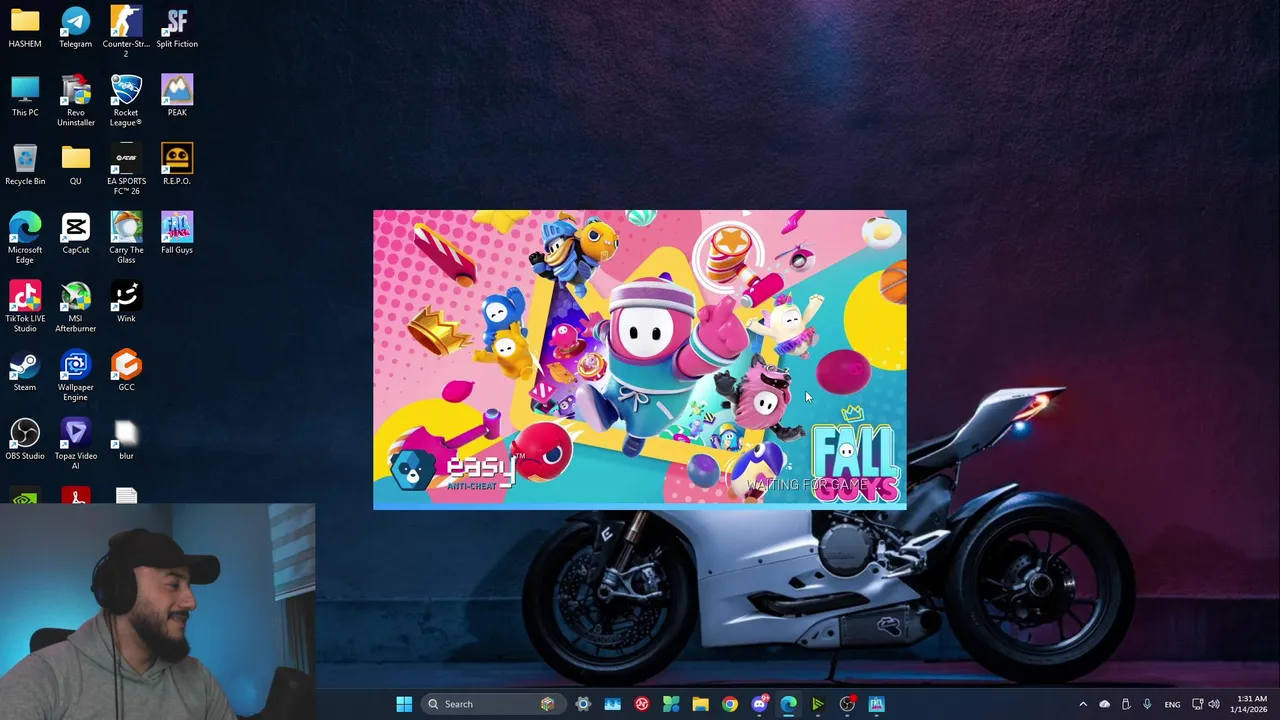Open the volume speaker tray icon
This screenshot has width=1280, height=720.
pyautogui.click(x=1214, y=704)
